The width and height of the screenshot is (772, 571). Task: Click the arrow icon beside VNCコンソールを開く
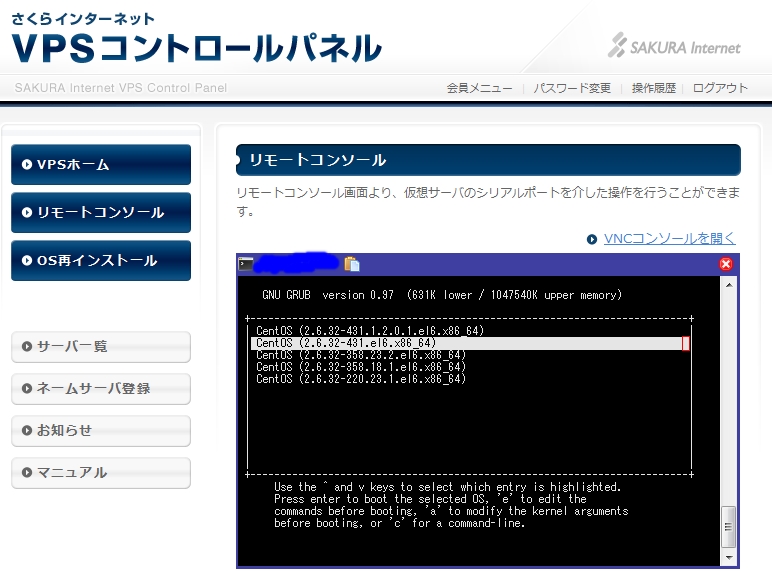[592, 239]
